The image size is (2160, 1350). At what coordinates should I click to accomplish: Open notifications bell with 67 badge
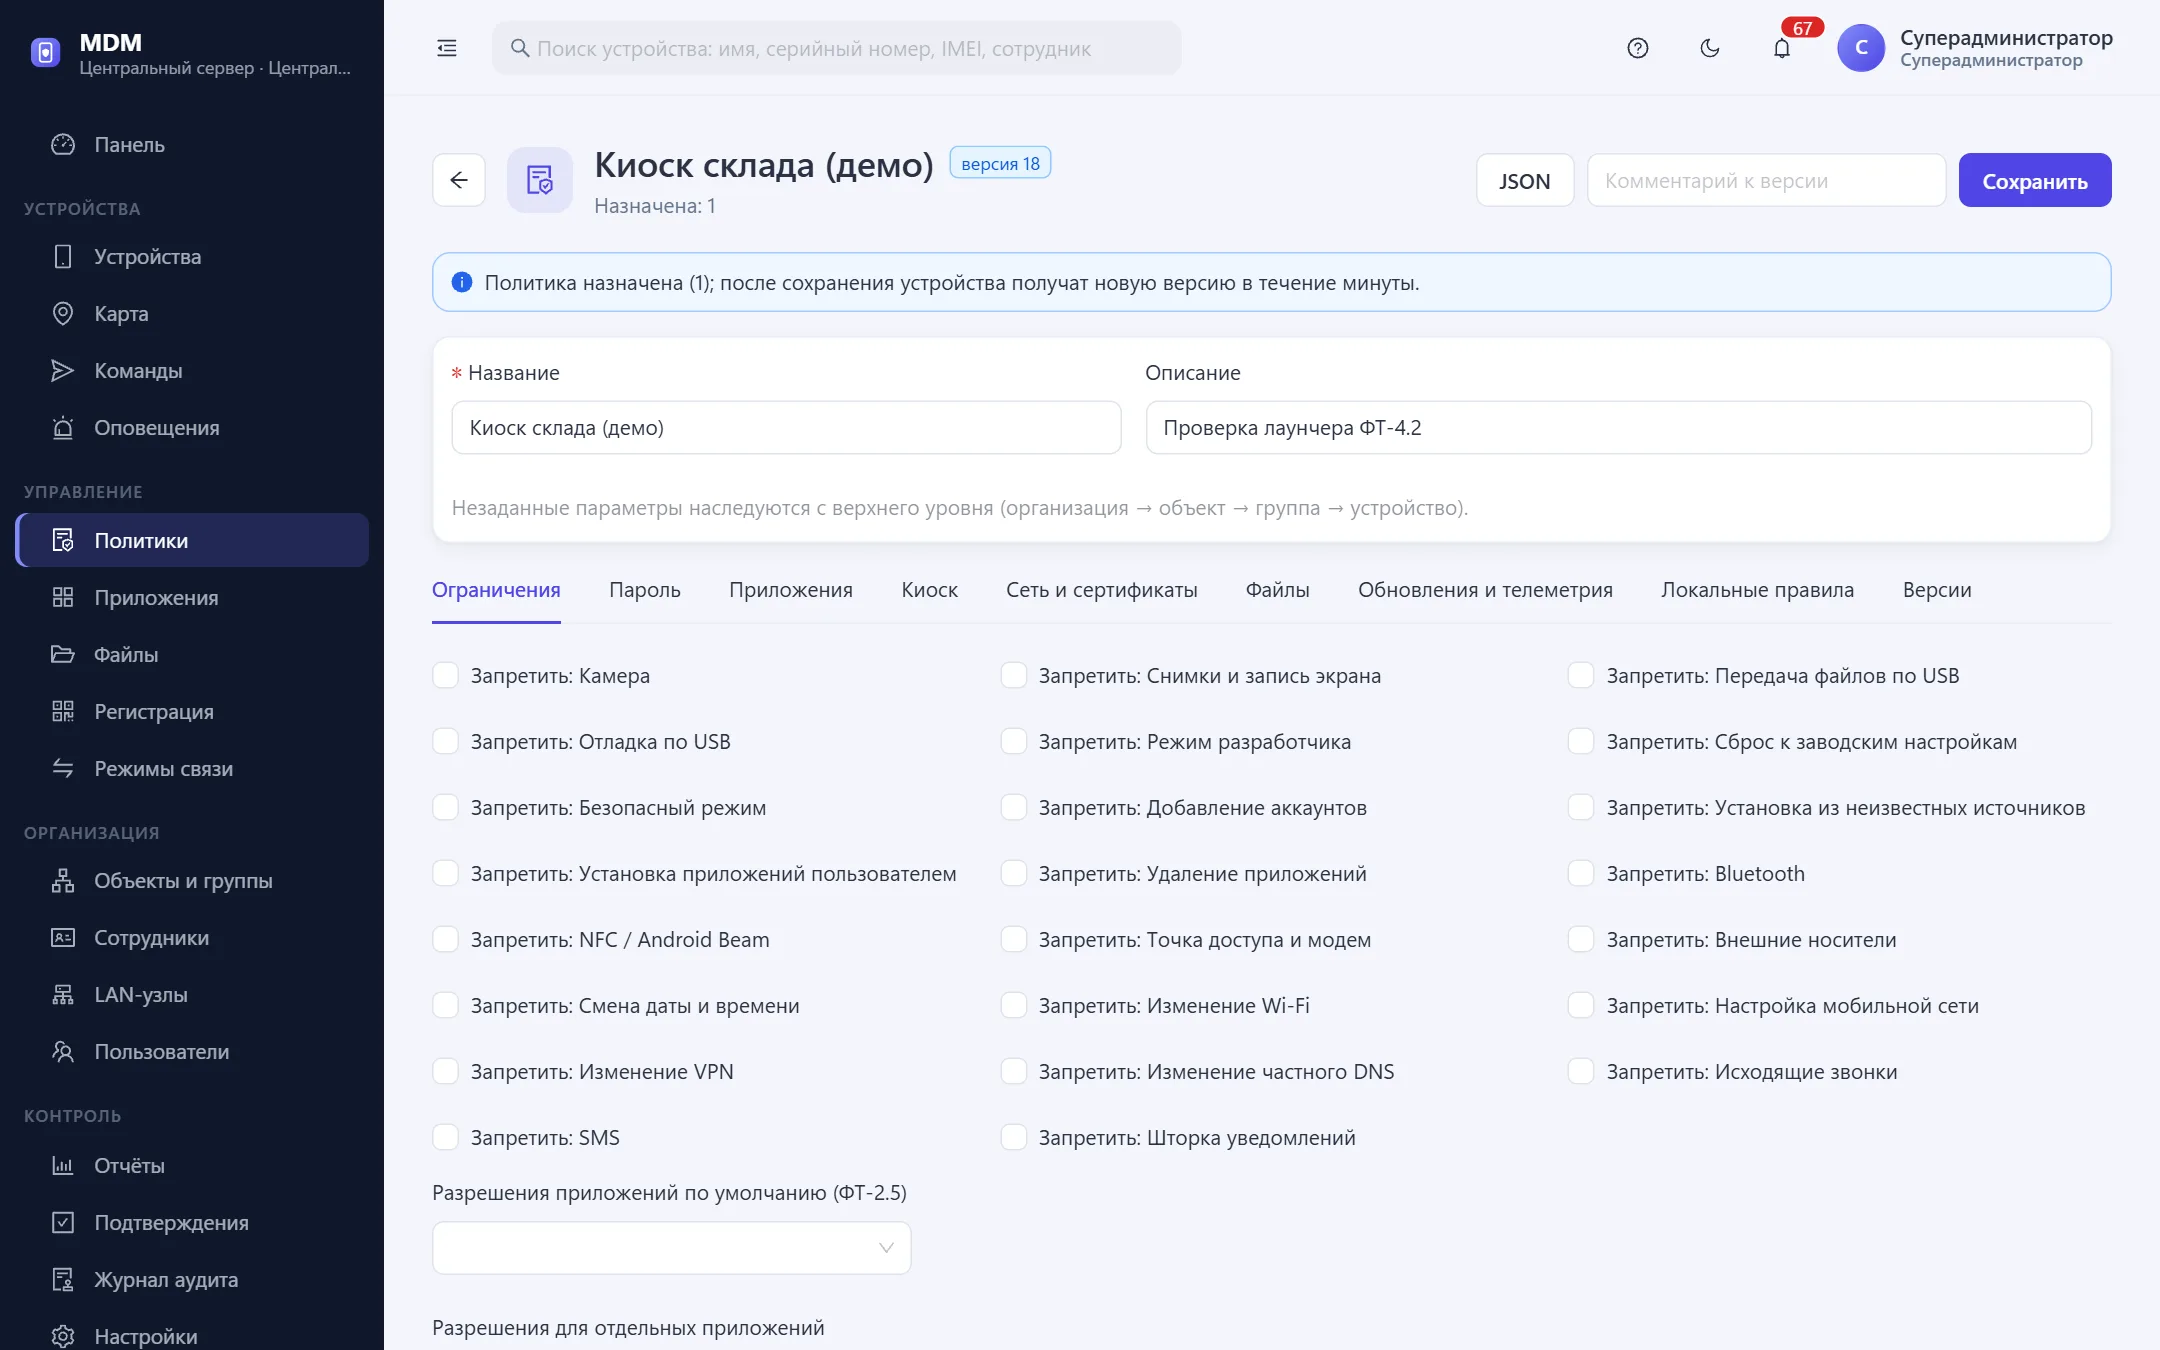tap(1782, 48)
